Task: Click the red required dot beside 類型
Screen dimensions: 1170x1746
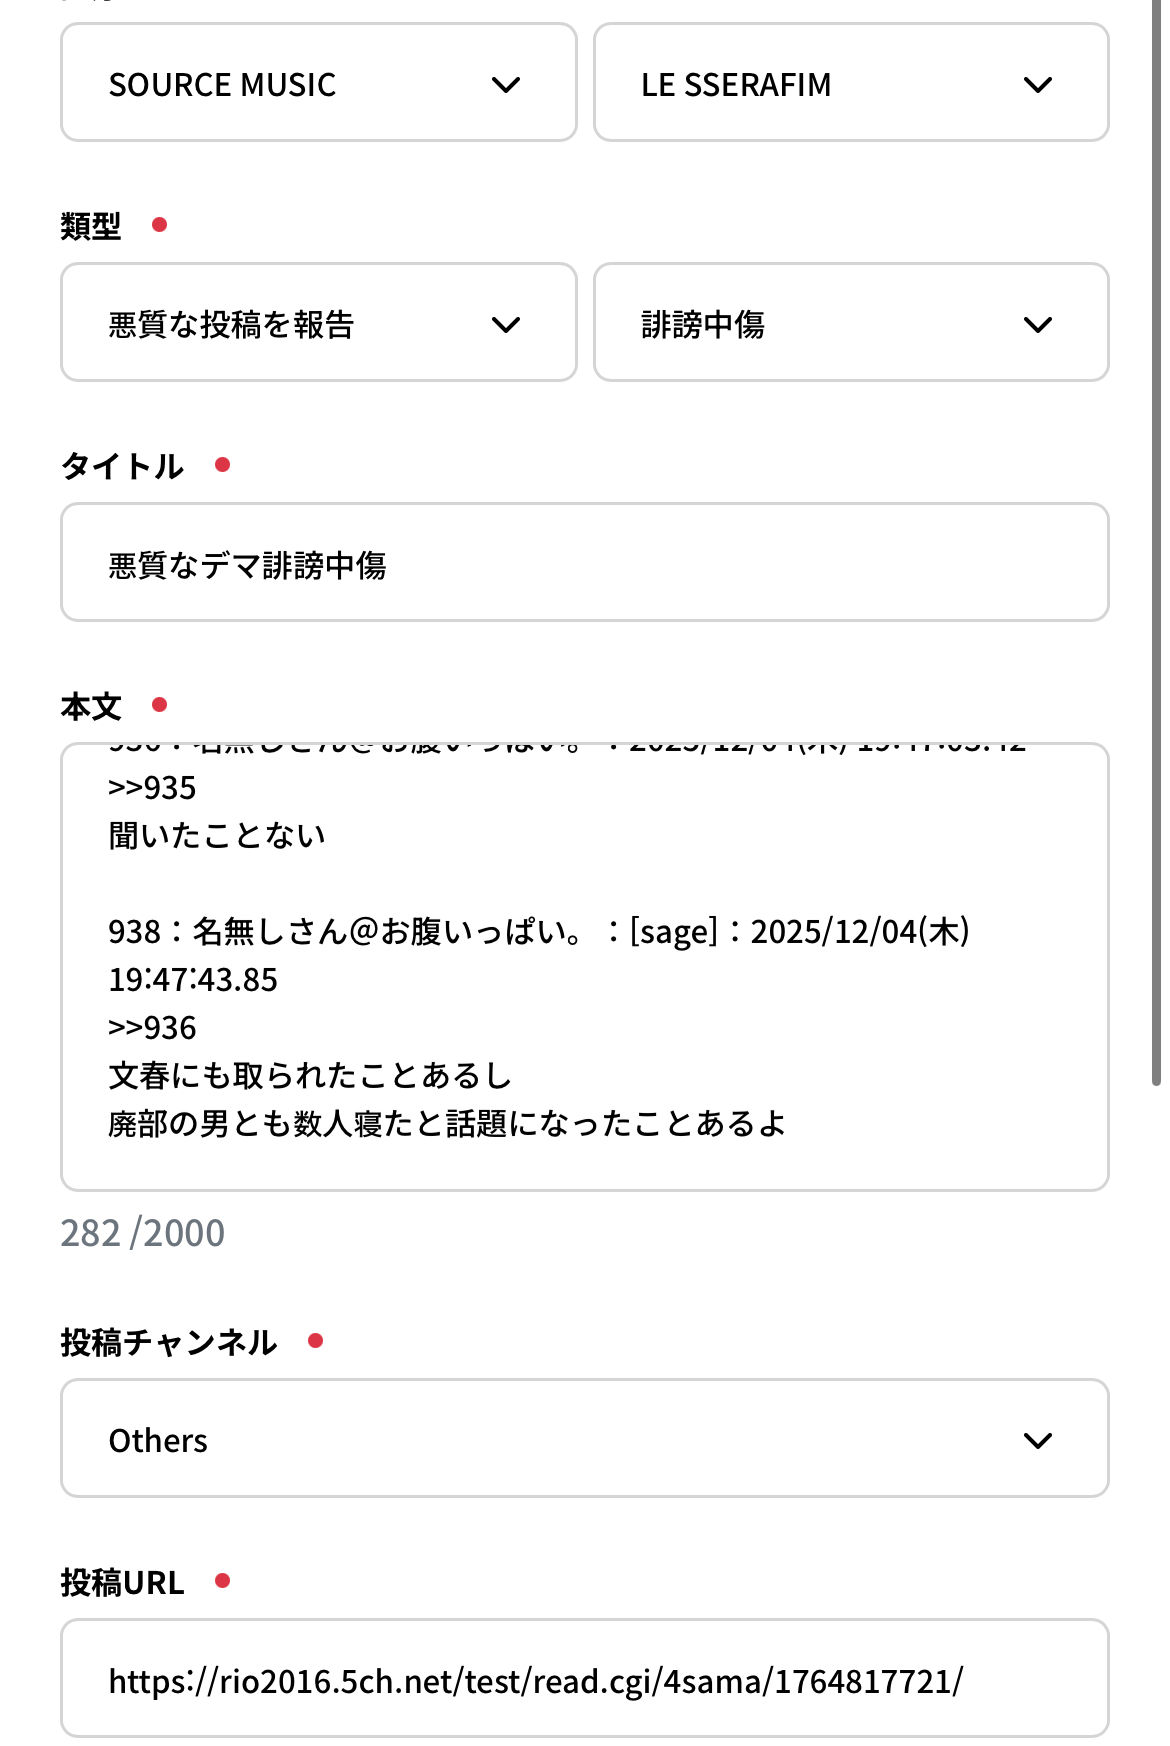Action: [159, 225]
